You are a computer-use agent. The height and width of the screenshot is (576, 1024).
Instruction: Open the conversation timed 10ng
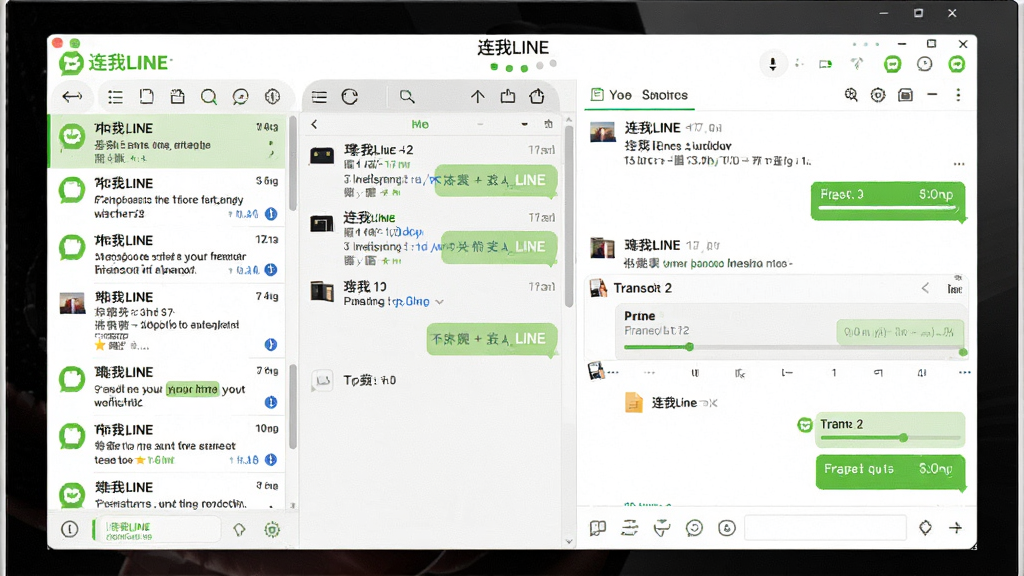point(168,444)
